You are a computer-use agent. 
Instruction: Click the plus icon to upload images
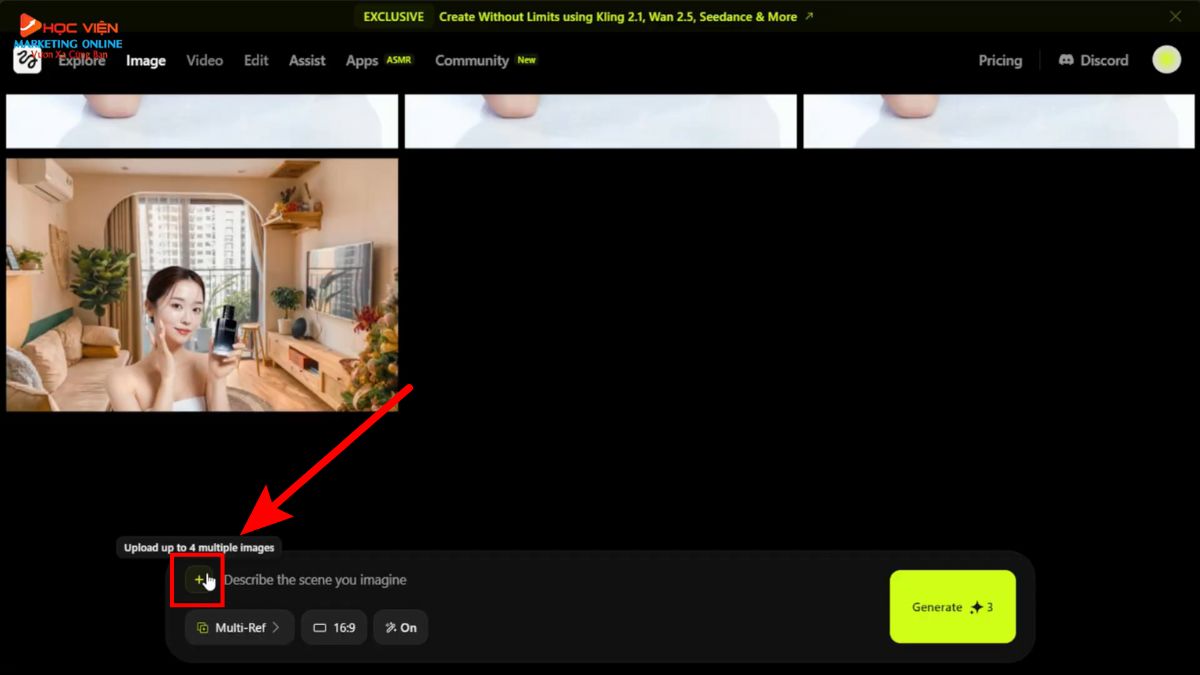[x=198, y=580]
